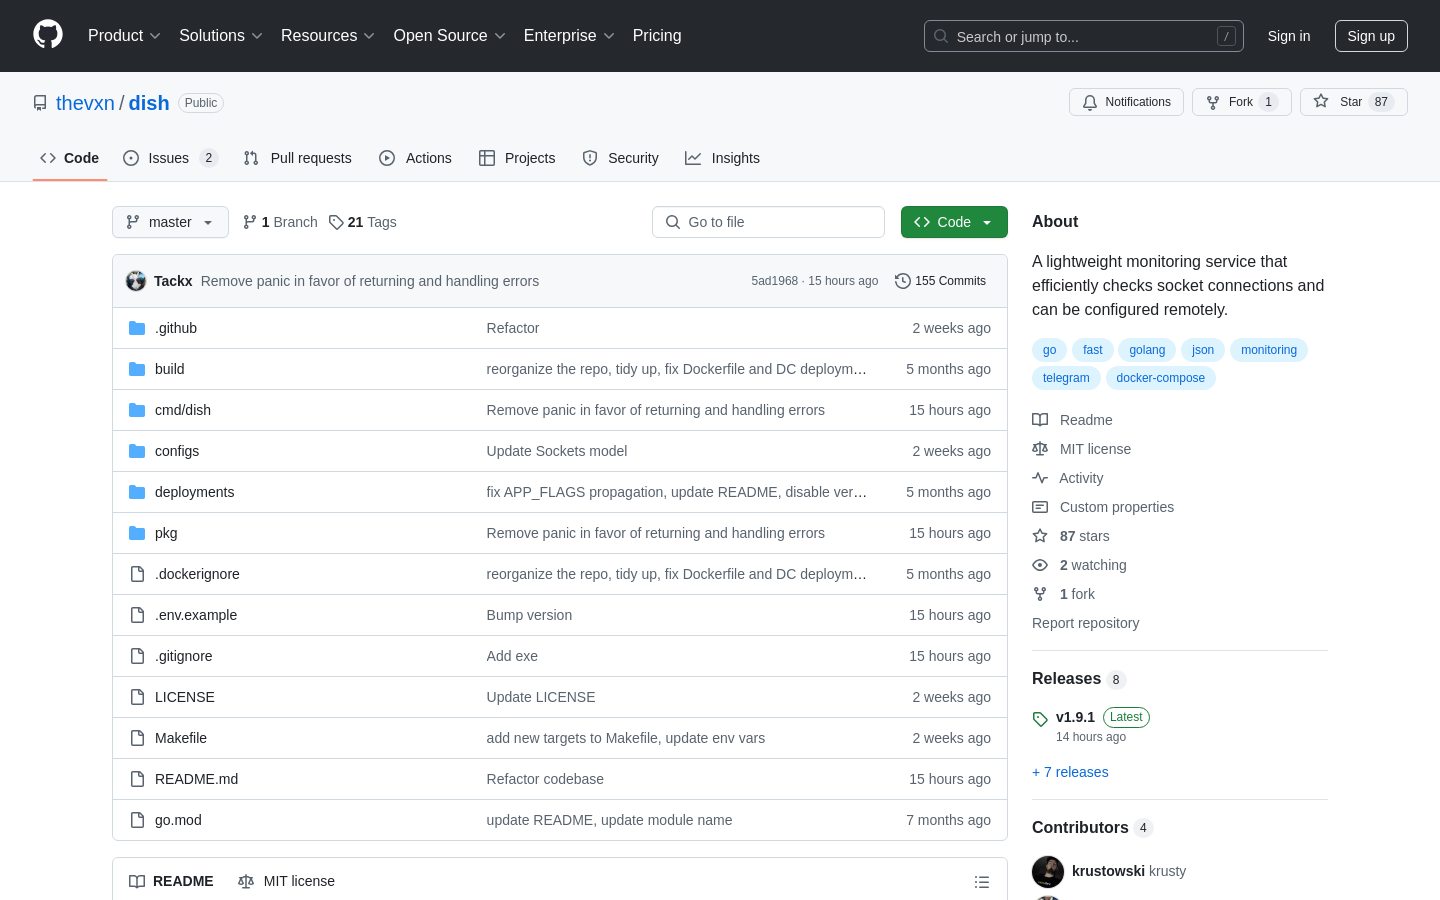1440x900 pixels.
Task: Open the .github folder
Action: point(176,328)
